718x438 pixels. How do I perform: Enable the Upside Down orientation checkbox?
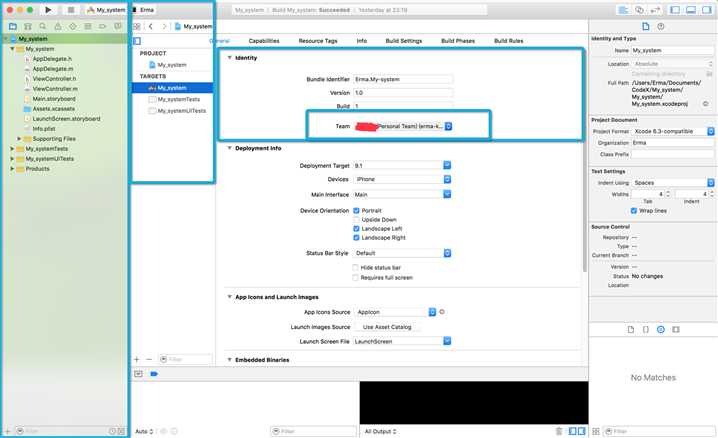tap(356, 220)
